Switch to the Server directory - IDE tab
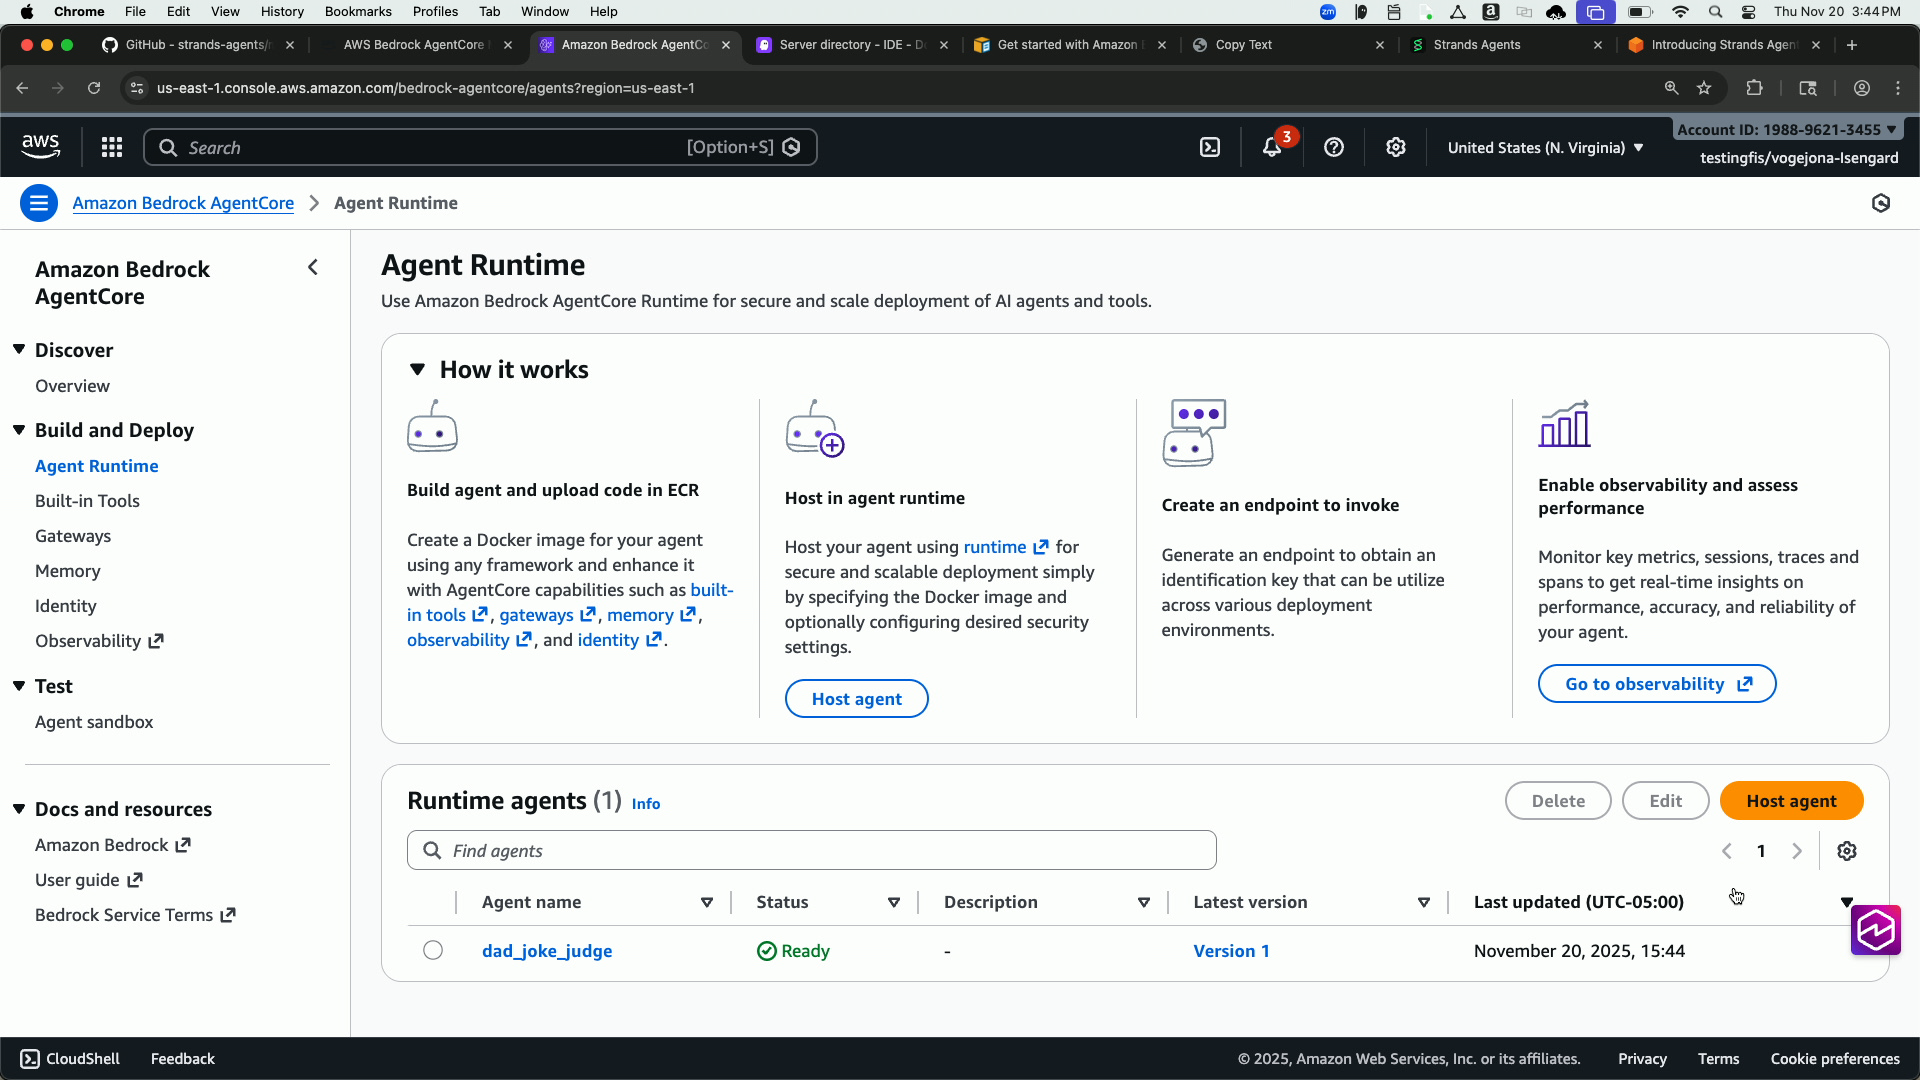The image size is (1920, 1080). coord(851,45)
